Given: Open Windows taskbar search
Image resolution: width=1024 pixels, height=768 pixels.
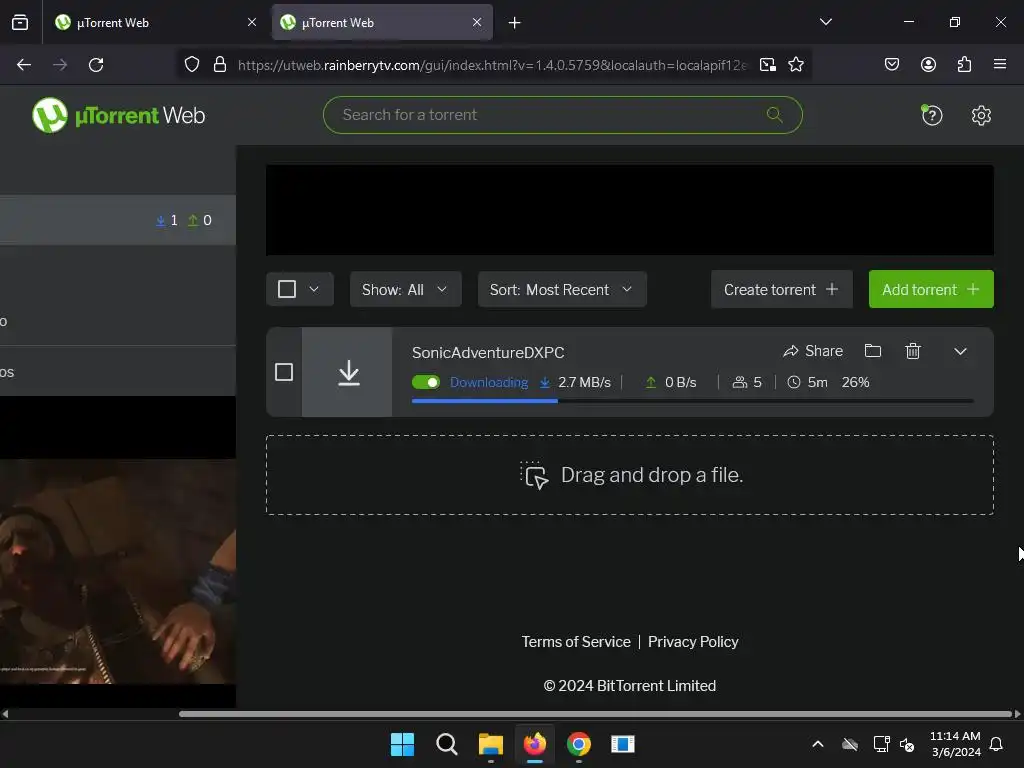Looking at the screenshot, I should 447,744.
